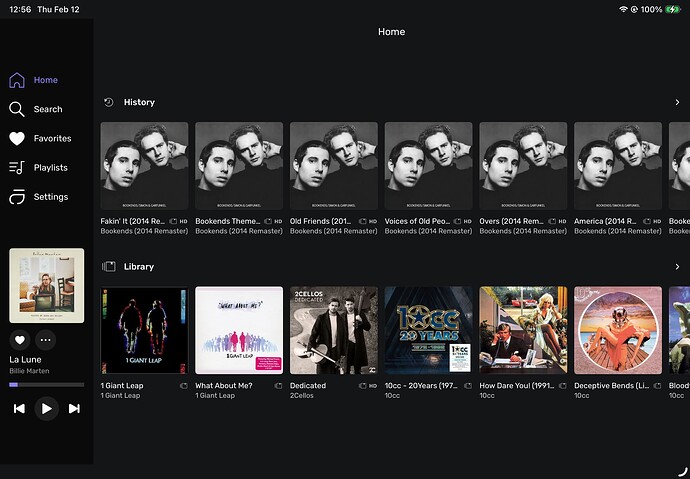
Task: Click the library icon beside 1 Giant Leap title
Action: (184, 386)
